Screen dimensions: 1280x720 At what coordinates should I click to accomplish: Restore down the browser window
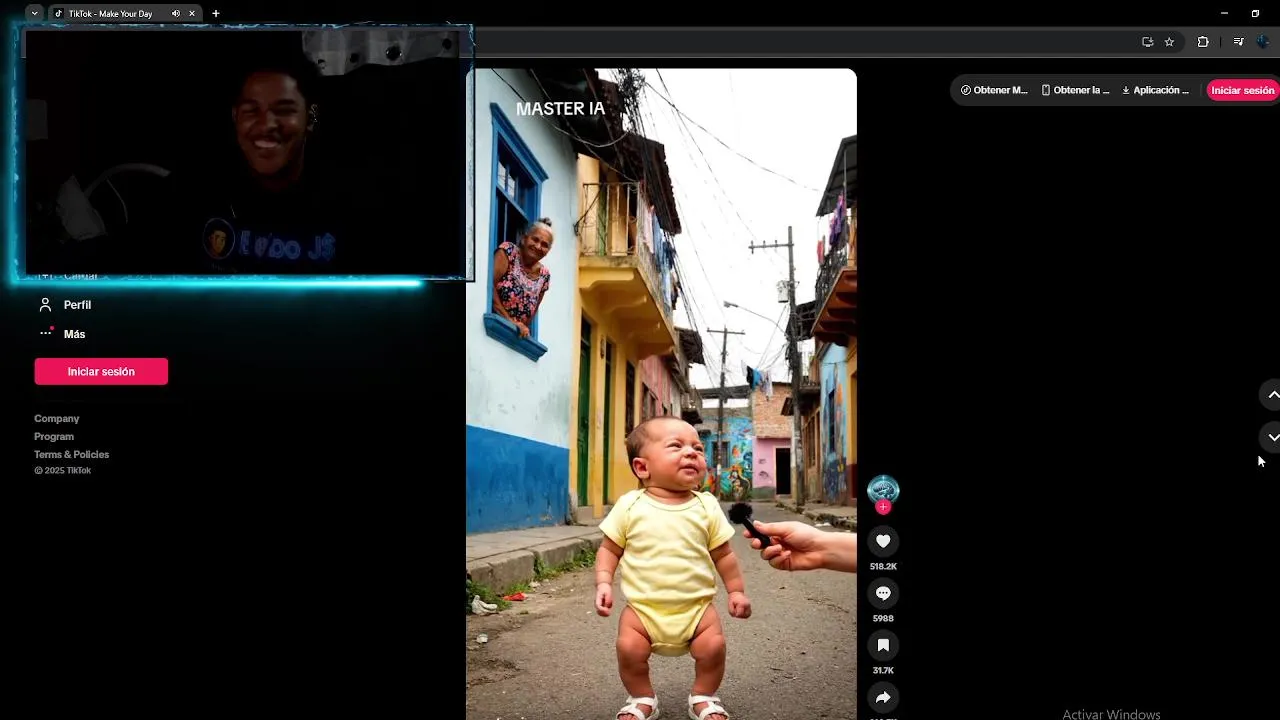[1255, 13]
